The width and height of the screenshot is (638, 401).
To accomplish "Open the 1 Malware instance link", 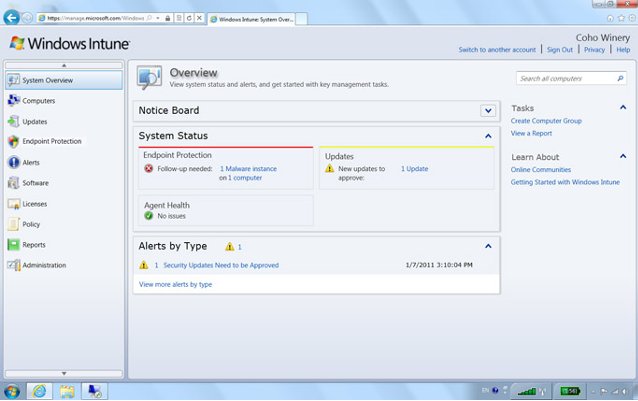I will click(248, 169).
